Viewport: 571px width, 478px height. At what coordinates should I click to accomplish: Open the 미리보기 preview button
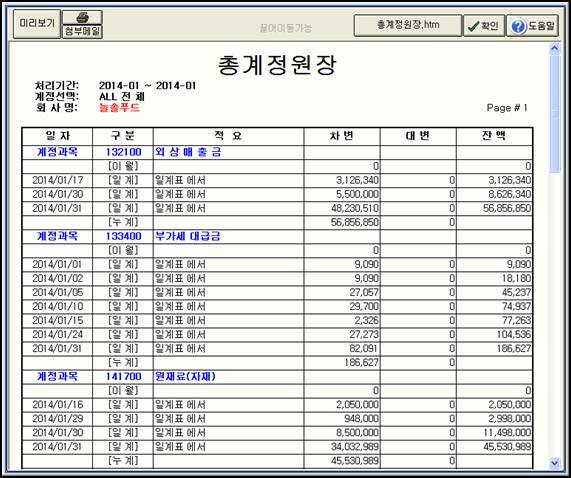(37, 24)
